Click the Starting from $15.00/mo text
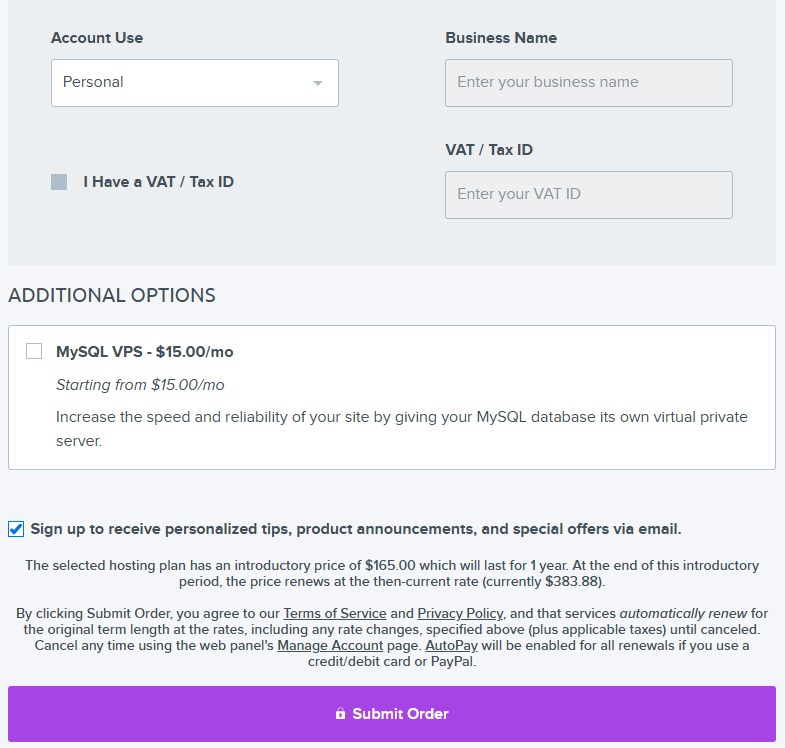Image resolution: width=785 pixels, height=748 pixels. click(x=140, y=385)
